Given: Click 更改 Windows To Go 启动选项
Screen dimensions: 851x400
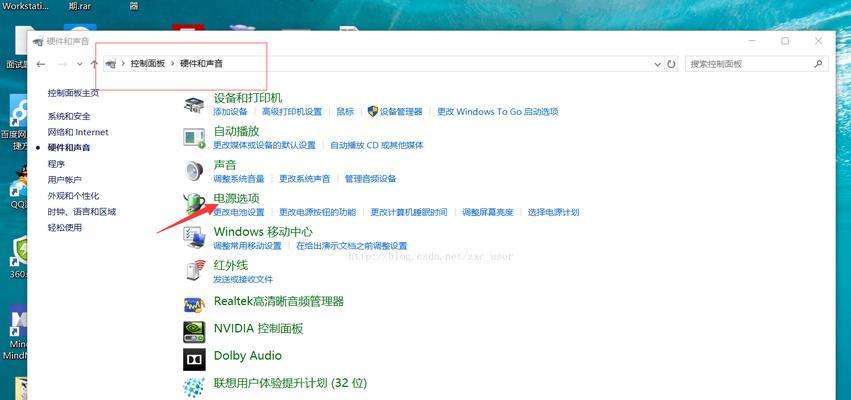Looking at the screenshot, I should click(x=498, y=112).
